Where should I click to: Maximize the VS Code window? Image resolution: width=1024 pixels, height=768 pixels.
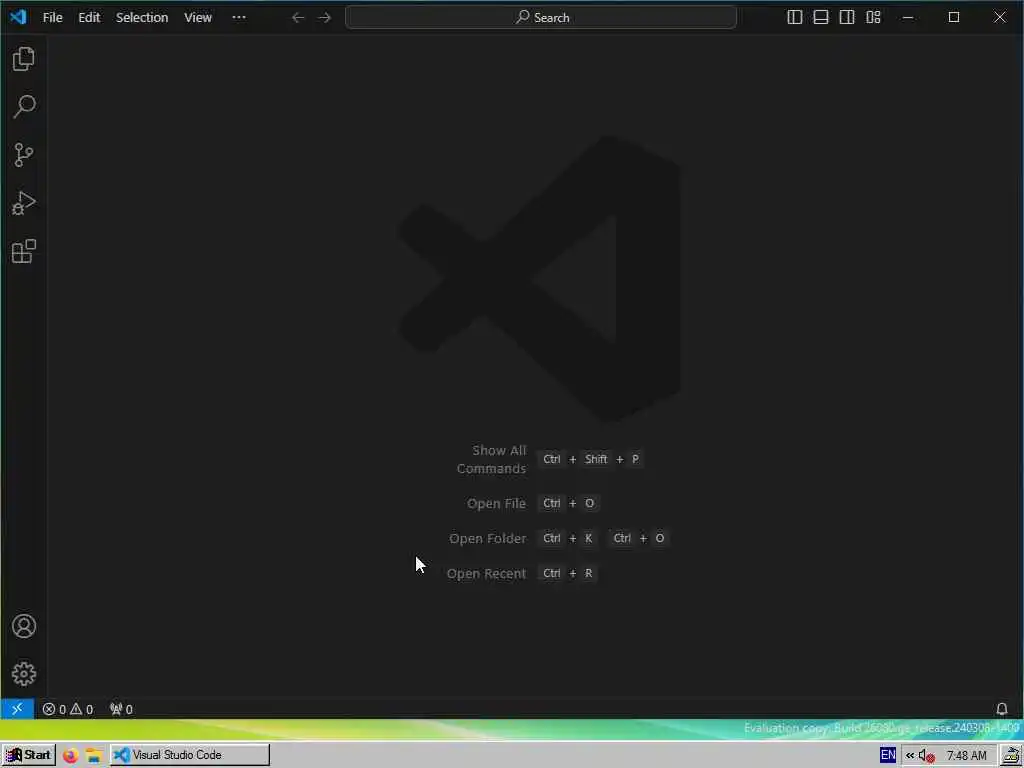click(953, 18)
